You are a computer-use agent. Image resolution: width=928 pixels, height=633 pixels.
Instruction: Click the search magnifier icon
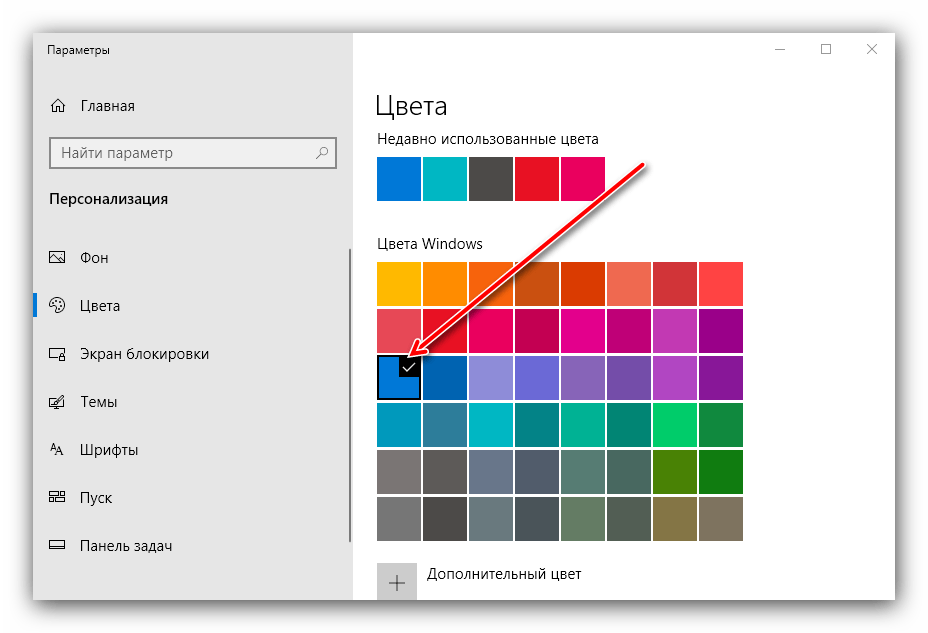coord(322,153)
